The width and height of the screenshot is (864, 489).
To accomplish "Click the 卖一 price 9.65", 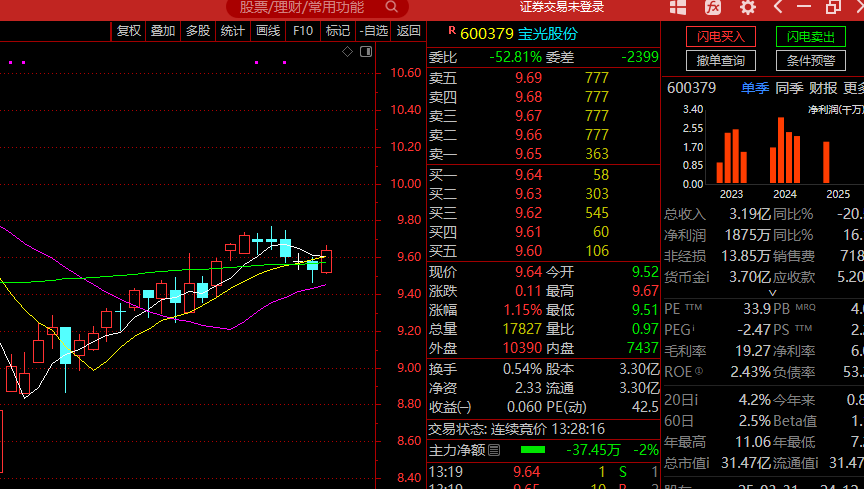I will [x=528, y=154].
